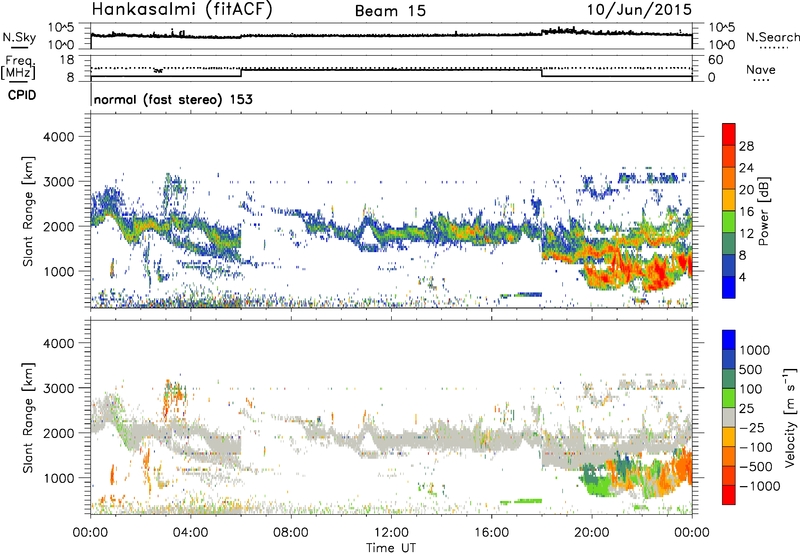
Task: Click the Nave legend label
Action: tap(761, 69)
